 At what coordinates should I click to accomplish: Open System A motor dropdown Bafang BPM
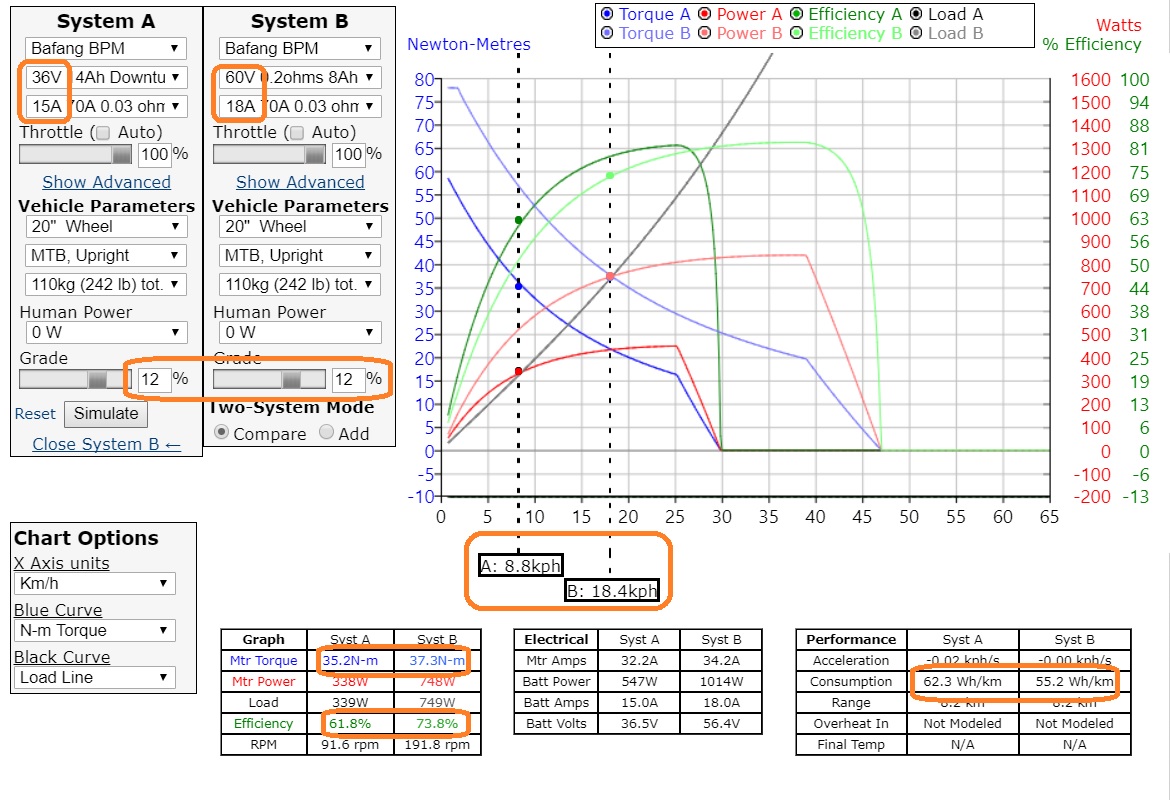coord(105,49)
